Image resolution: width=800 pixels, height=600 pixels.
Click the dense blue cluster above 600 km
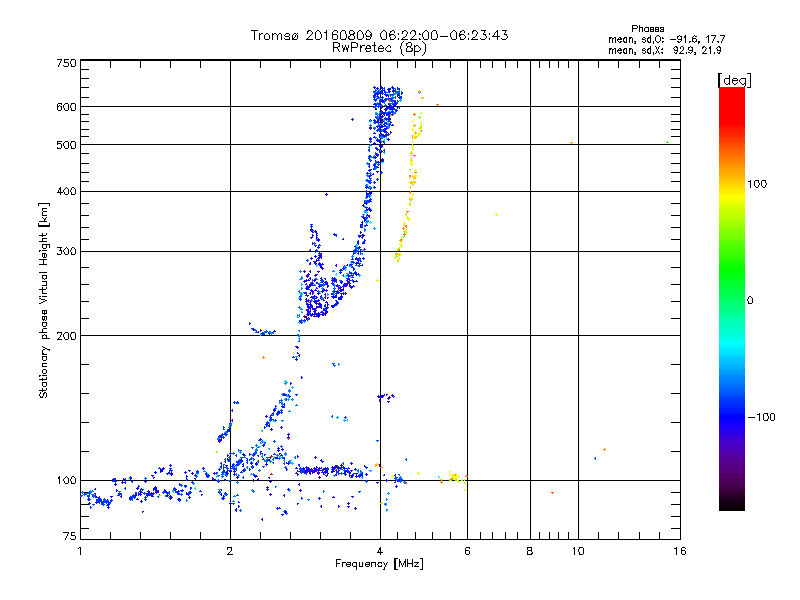(x=387, y=96)
